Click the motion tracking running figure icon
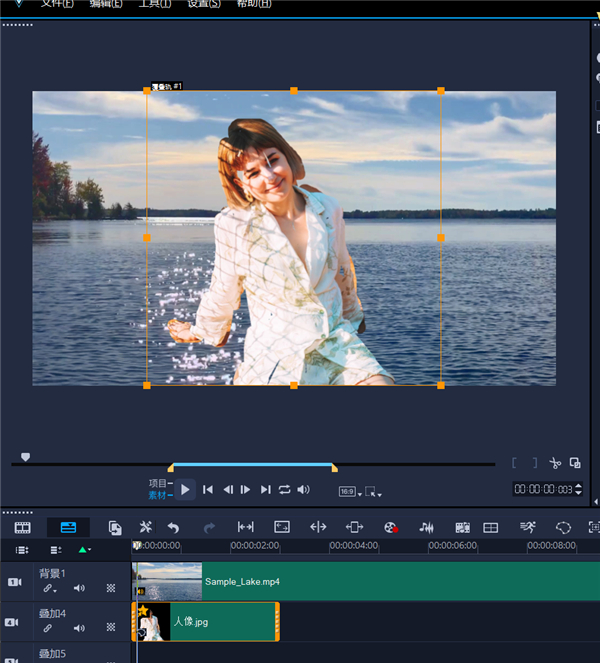The width and height of the screenshot is (600, 663). (x=527, y=527)
